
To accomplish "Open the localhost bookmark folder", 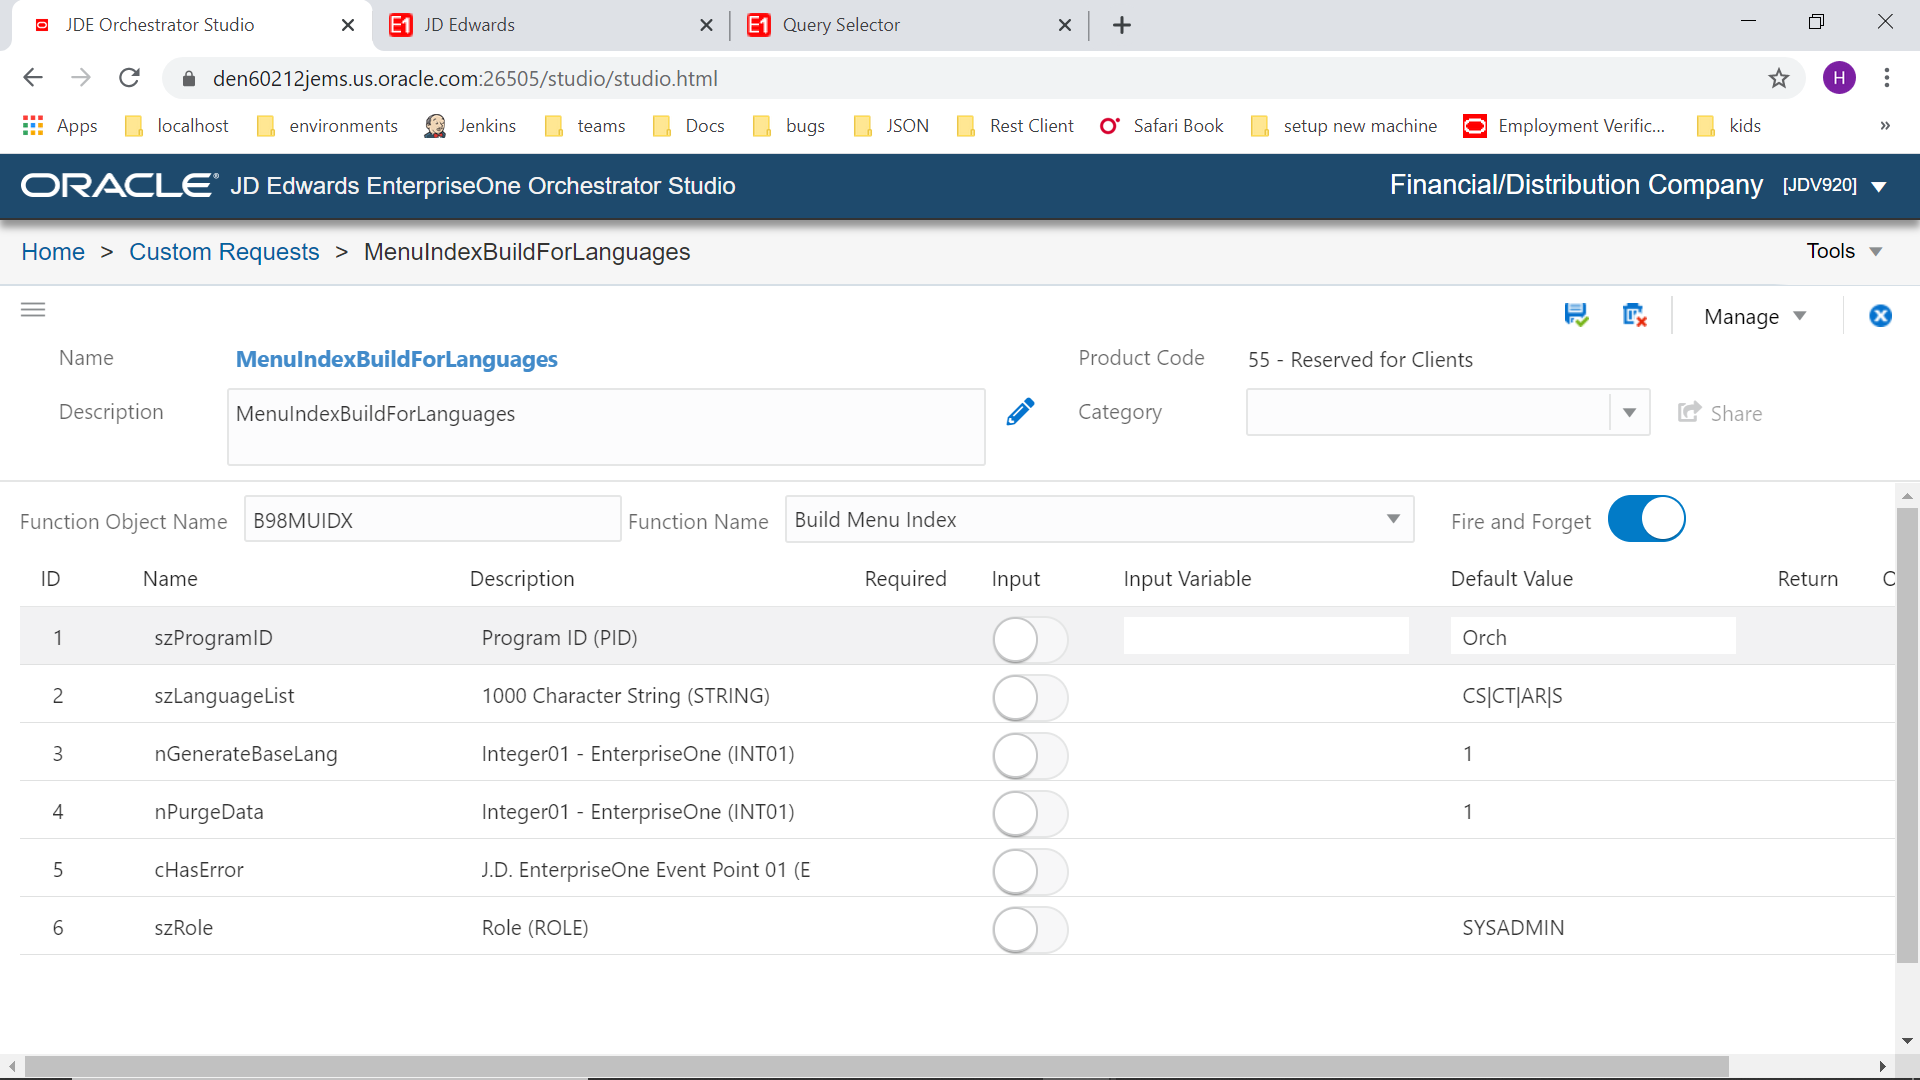I will click(x=177, y=126).
